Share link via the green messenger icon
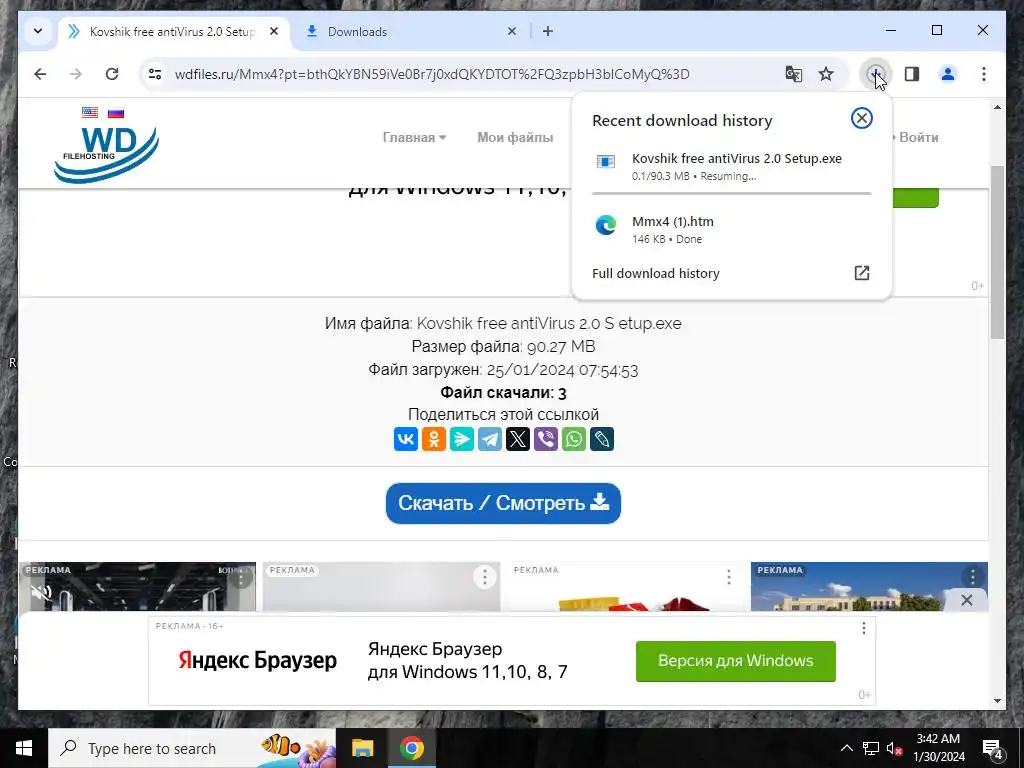 pos(462,439)
